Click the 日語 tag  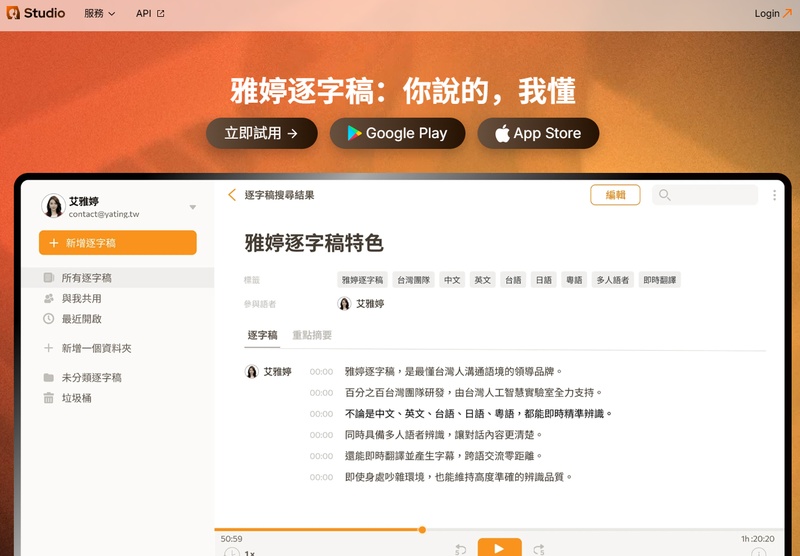coord(544,280)
